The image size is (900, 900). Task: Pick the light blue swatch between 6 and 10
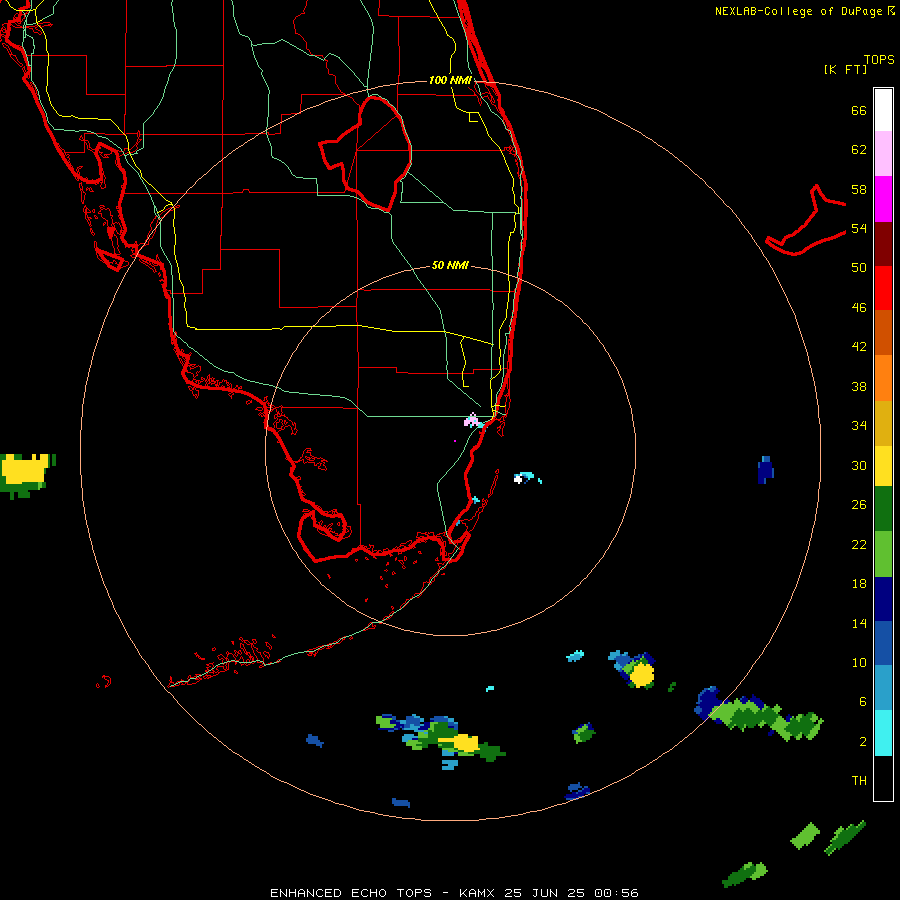click(883, 688)
